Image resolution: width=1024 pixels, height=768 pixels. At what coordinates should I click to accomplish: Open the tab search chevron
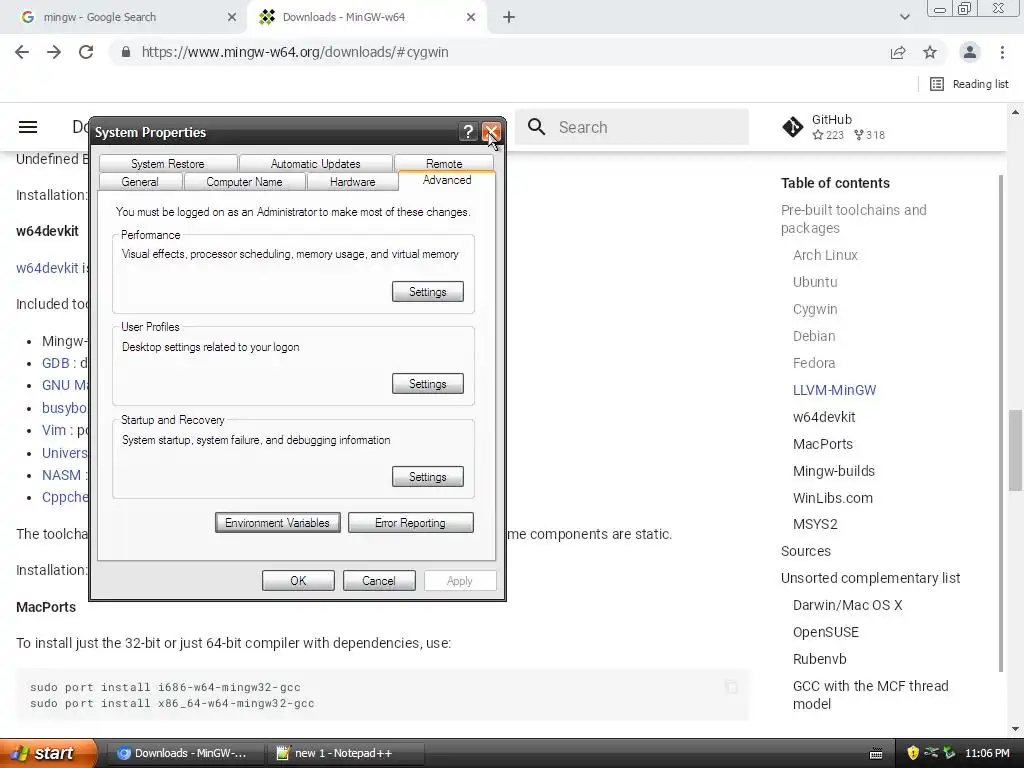pos(904,17)
